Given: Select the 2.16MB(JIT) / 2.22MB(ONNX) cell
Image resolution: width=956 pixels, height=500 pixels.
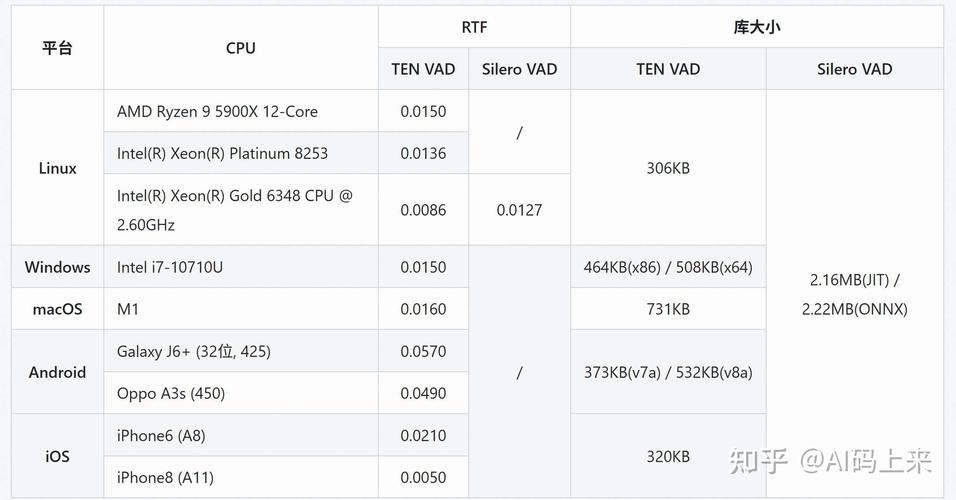Looking at the screenshot, I should 855,294.
